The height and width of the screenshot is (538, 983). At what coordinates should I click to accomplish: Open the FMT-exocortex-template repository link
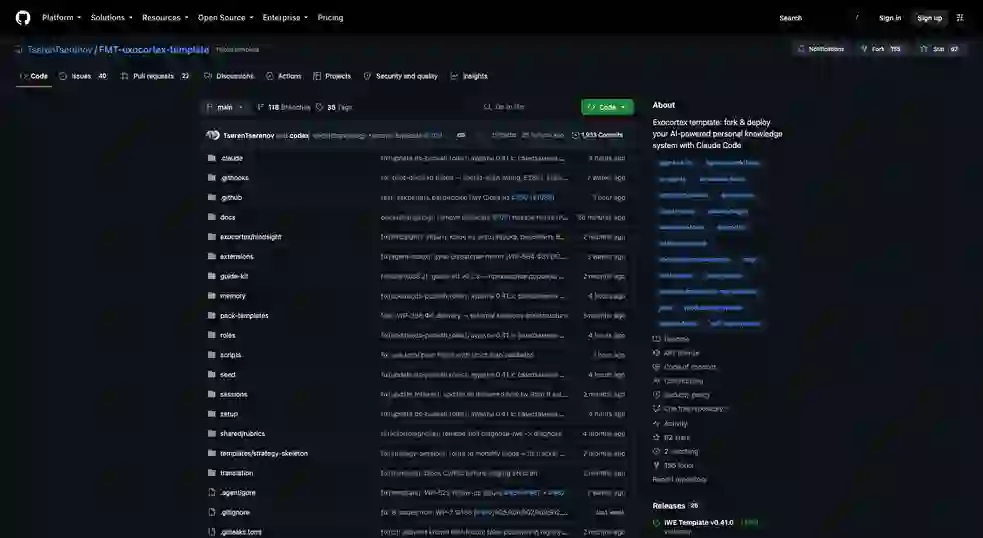(x=154, y=50)
